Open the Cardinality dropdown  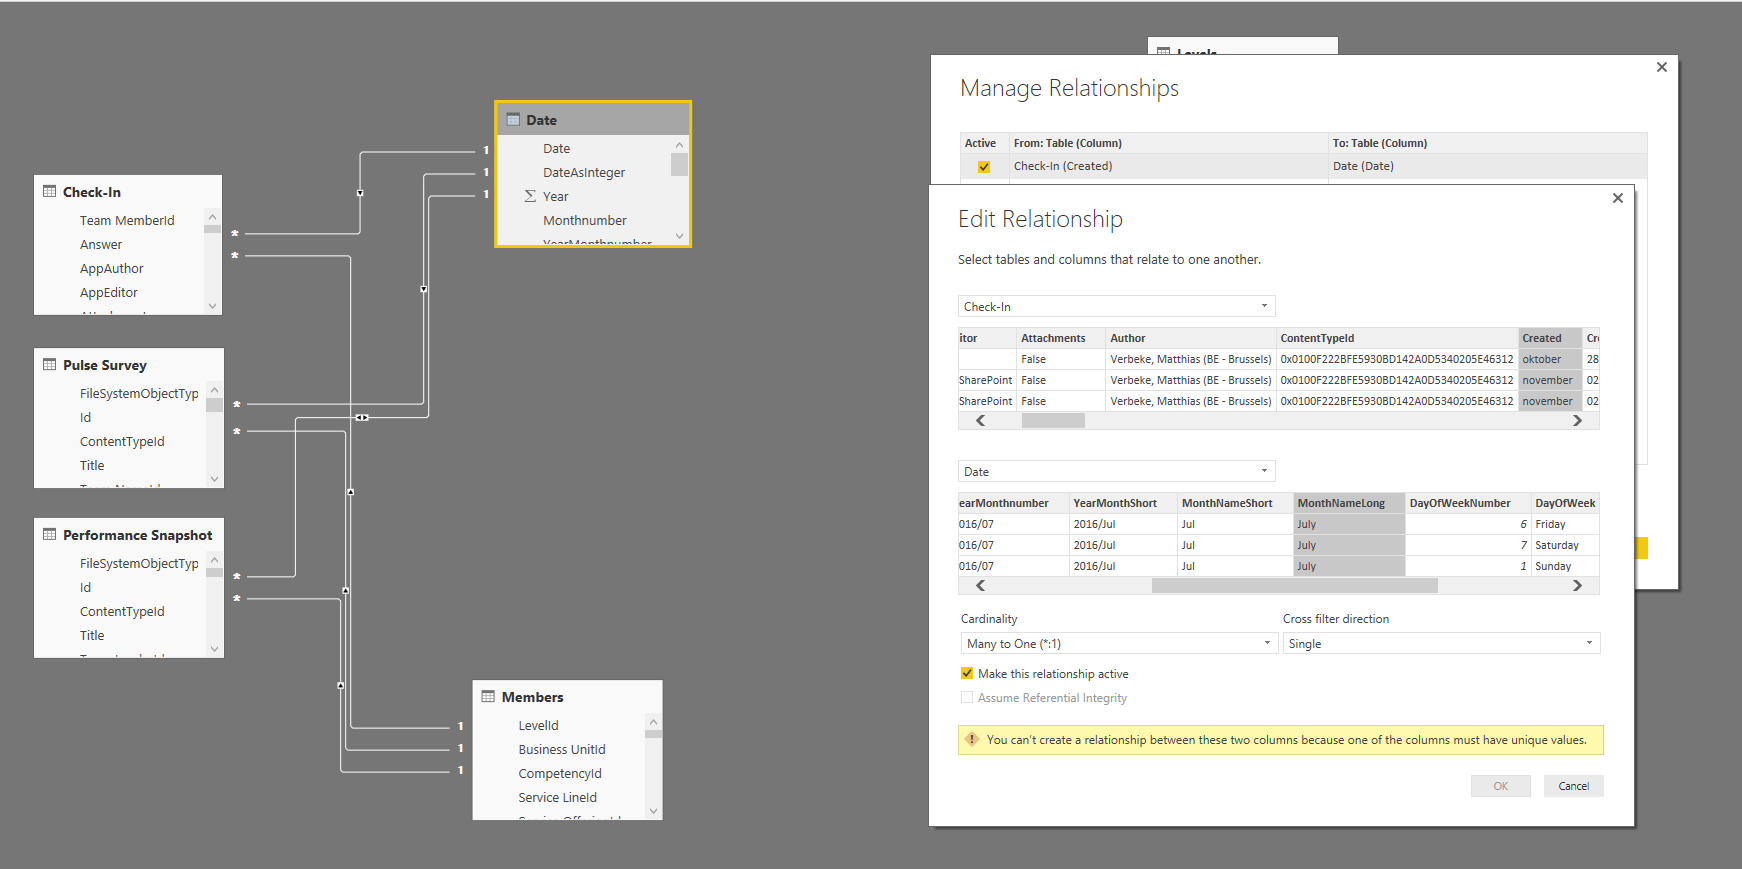click(x=1119, y=643)
